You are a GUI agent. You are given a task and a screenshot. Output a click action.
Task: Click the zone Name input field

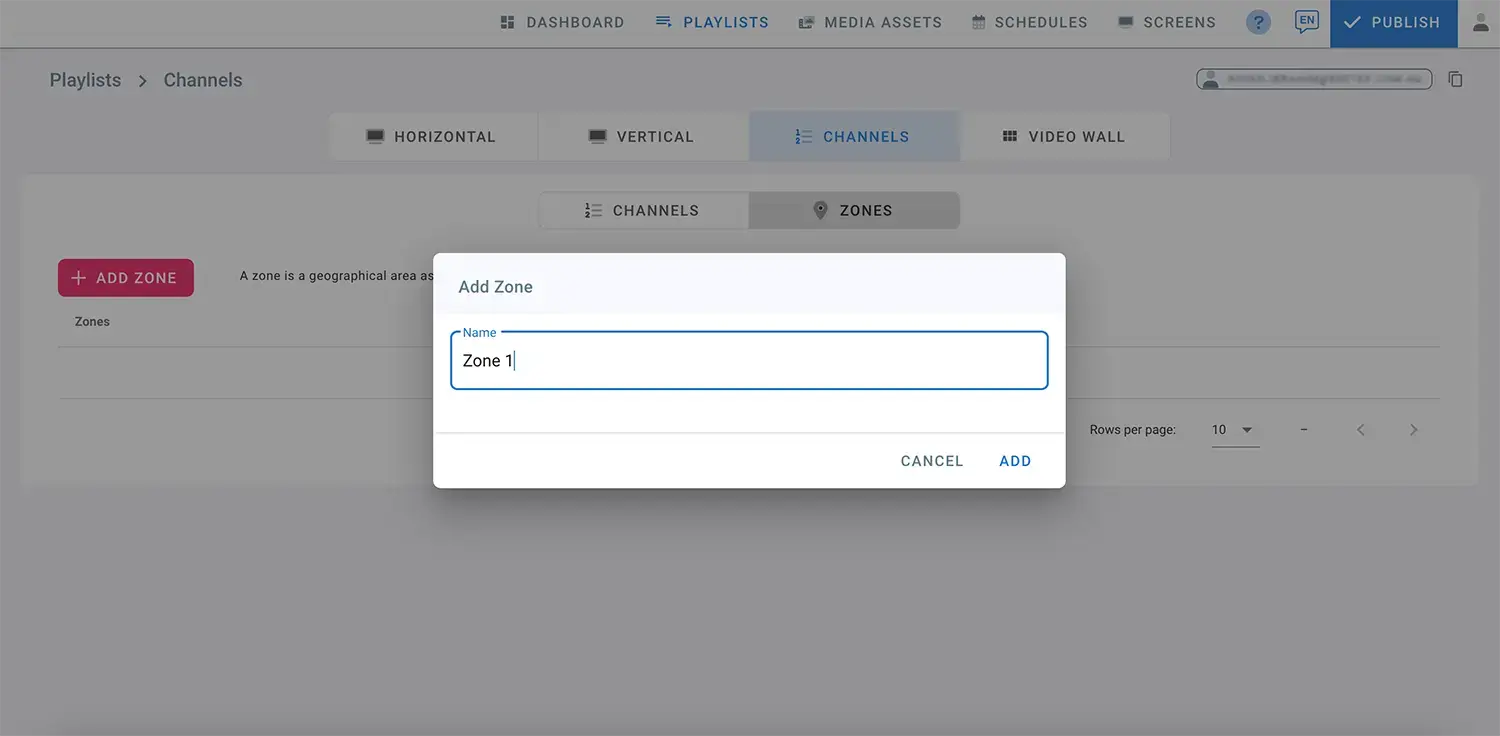point(749,361)
